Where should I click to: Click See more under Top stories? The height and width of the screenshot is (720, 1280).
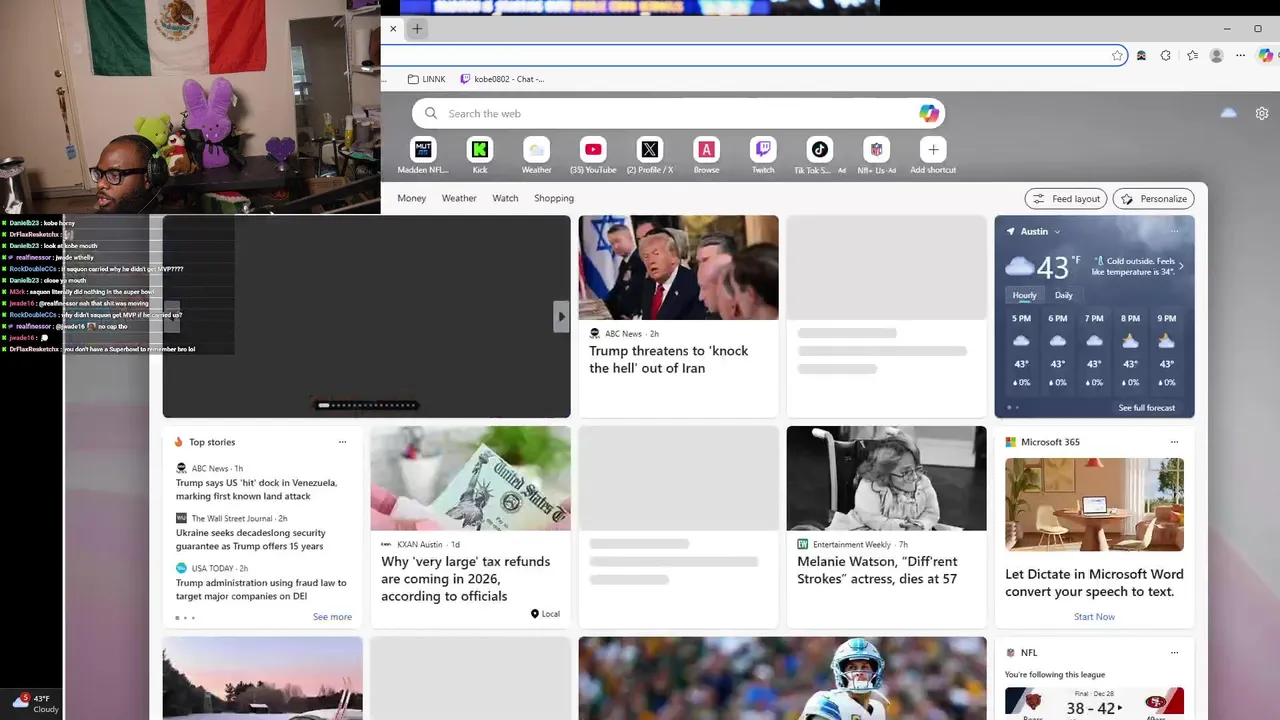tap(332, 617)
